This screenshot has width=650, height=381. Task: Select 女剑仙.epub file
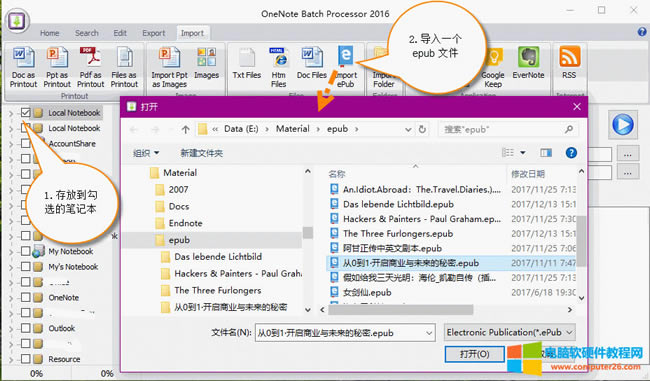pyautogui.click(x=367, y=292)
